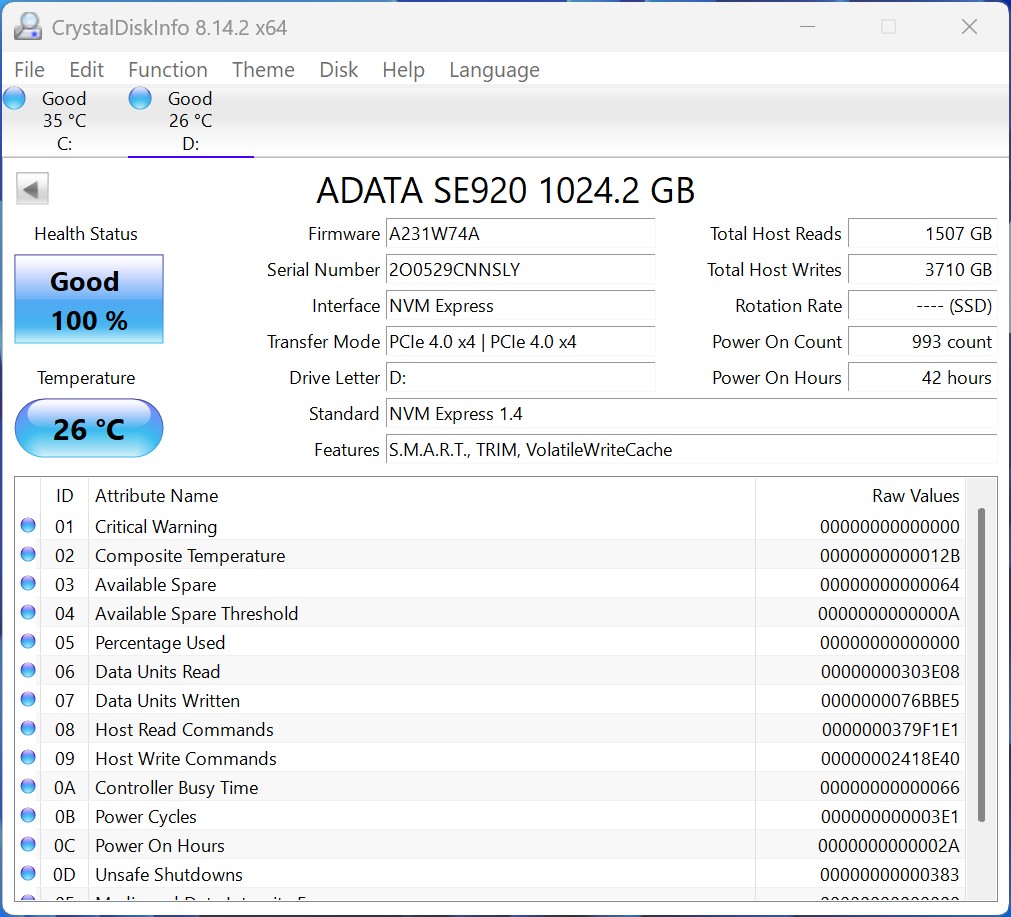Click the Raw Values column header

(x=915, y=496)
